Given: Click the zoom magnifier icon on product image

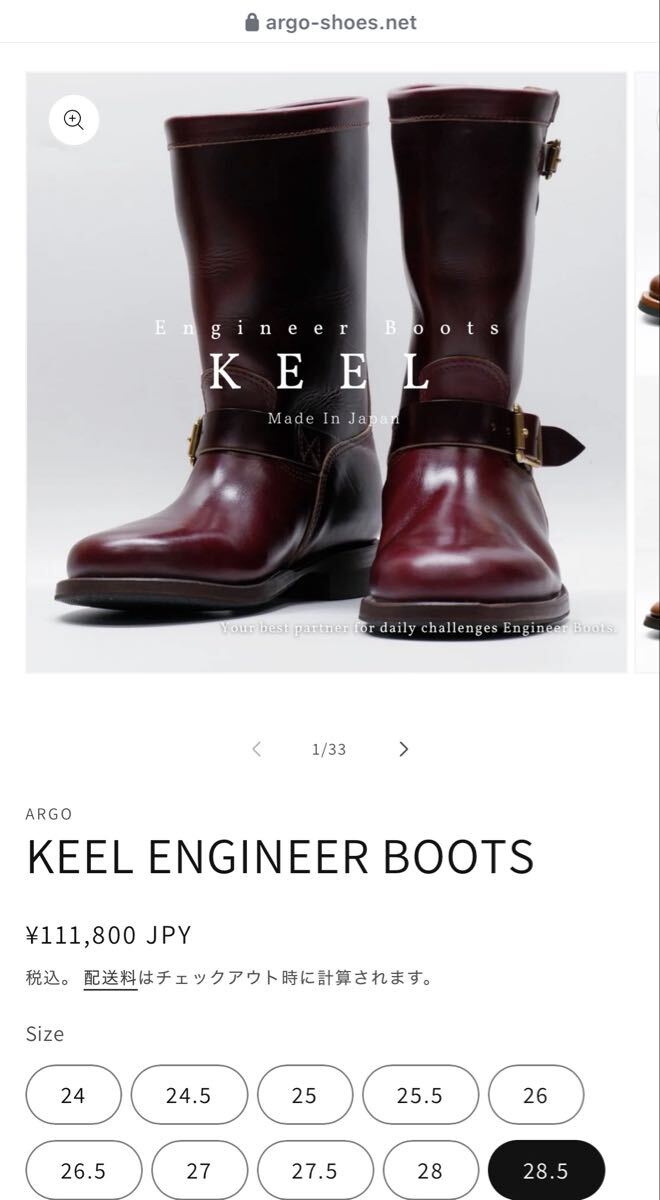Looking at the screenshot, I should click(x=74, y=121).
